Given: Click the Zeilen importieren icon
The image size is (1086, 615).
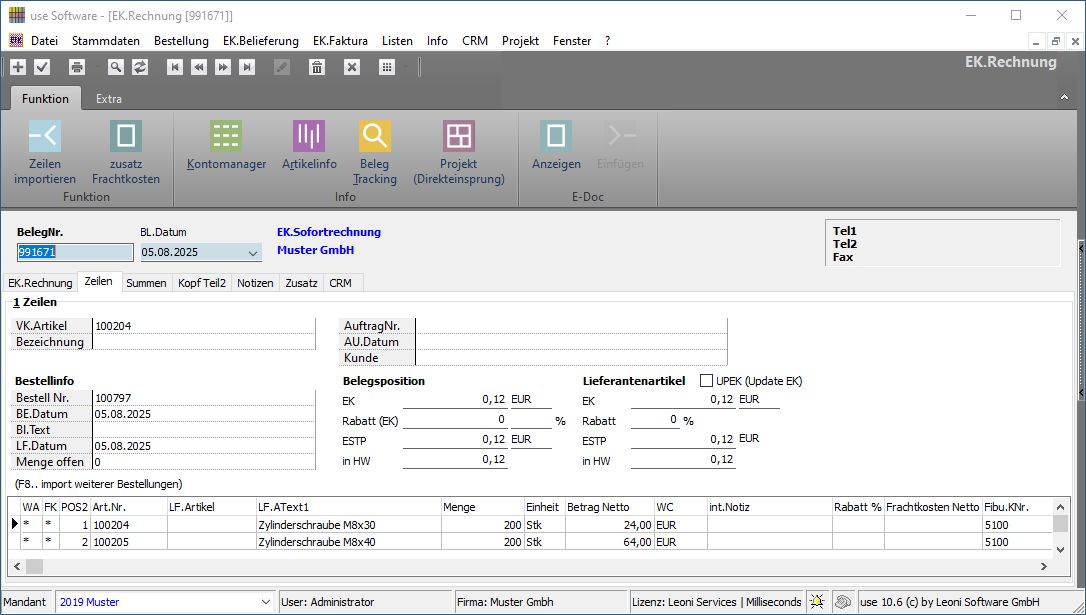Looking at the screenshot, I should coord(45,137).
